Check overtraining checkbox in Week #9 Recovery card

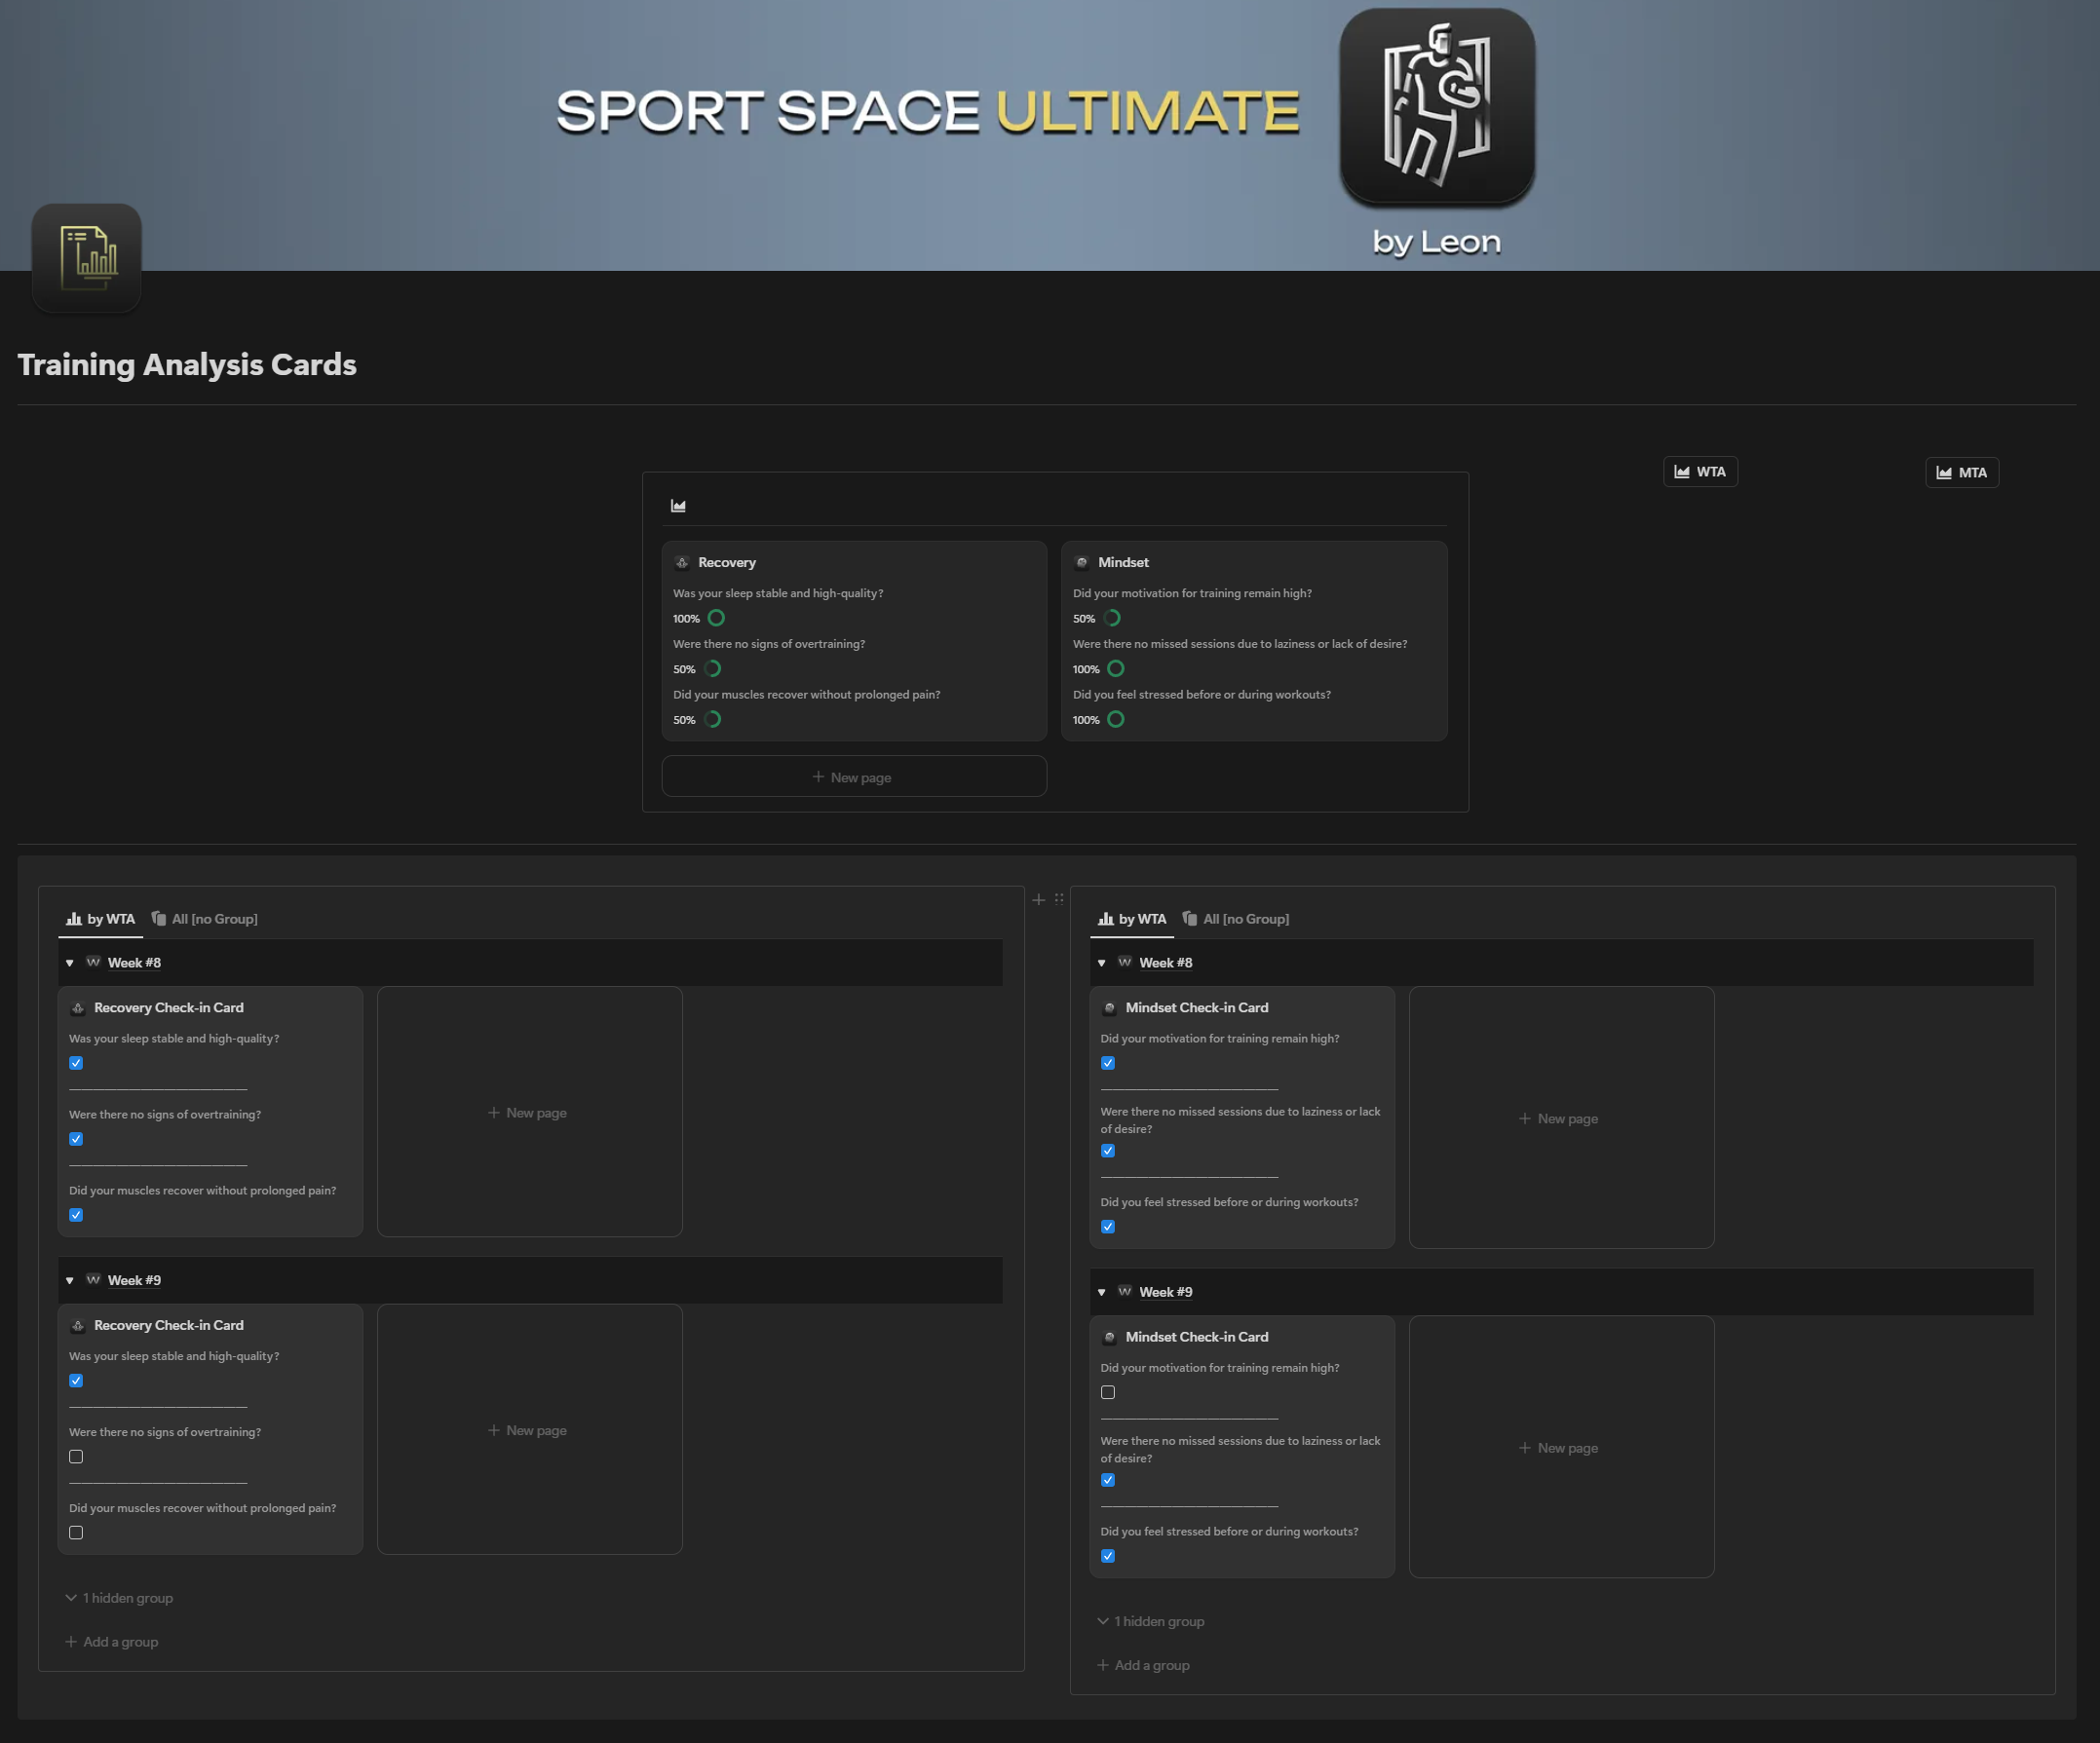click(76, 1457)
